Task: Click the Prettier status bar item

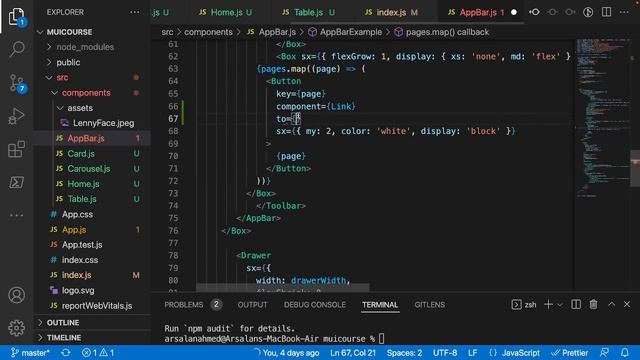Action: click(x=570, y=353)
